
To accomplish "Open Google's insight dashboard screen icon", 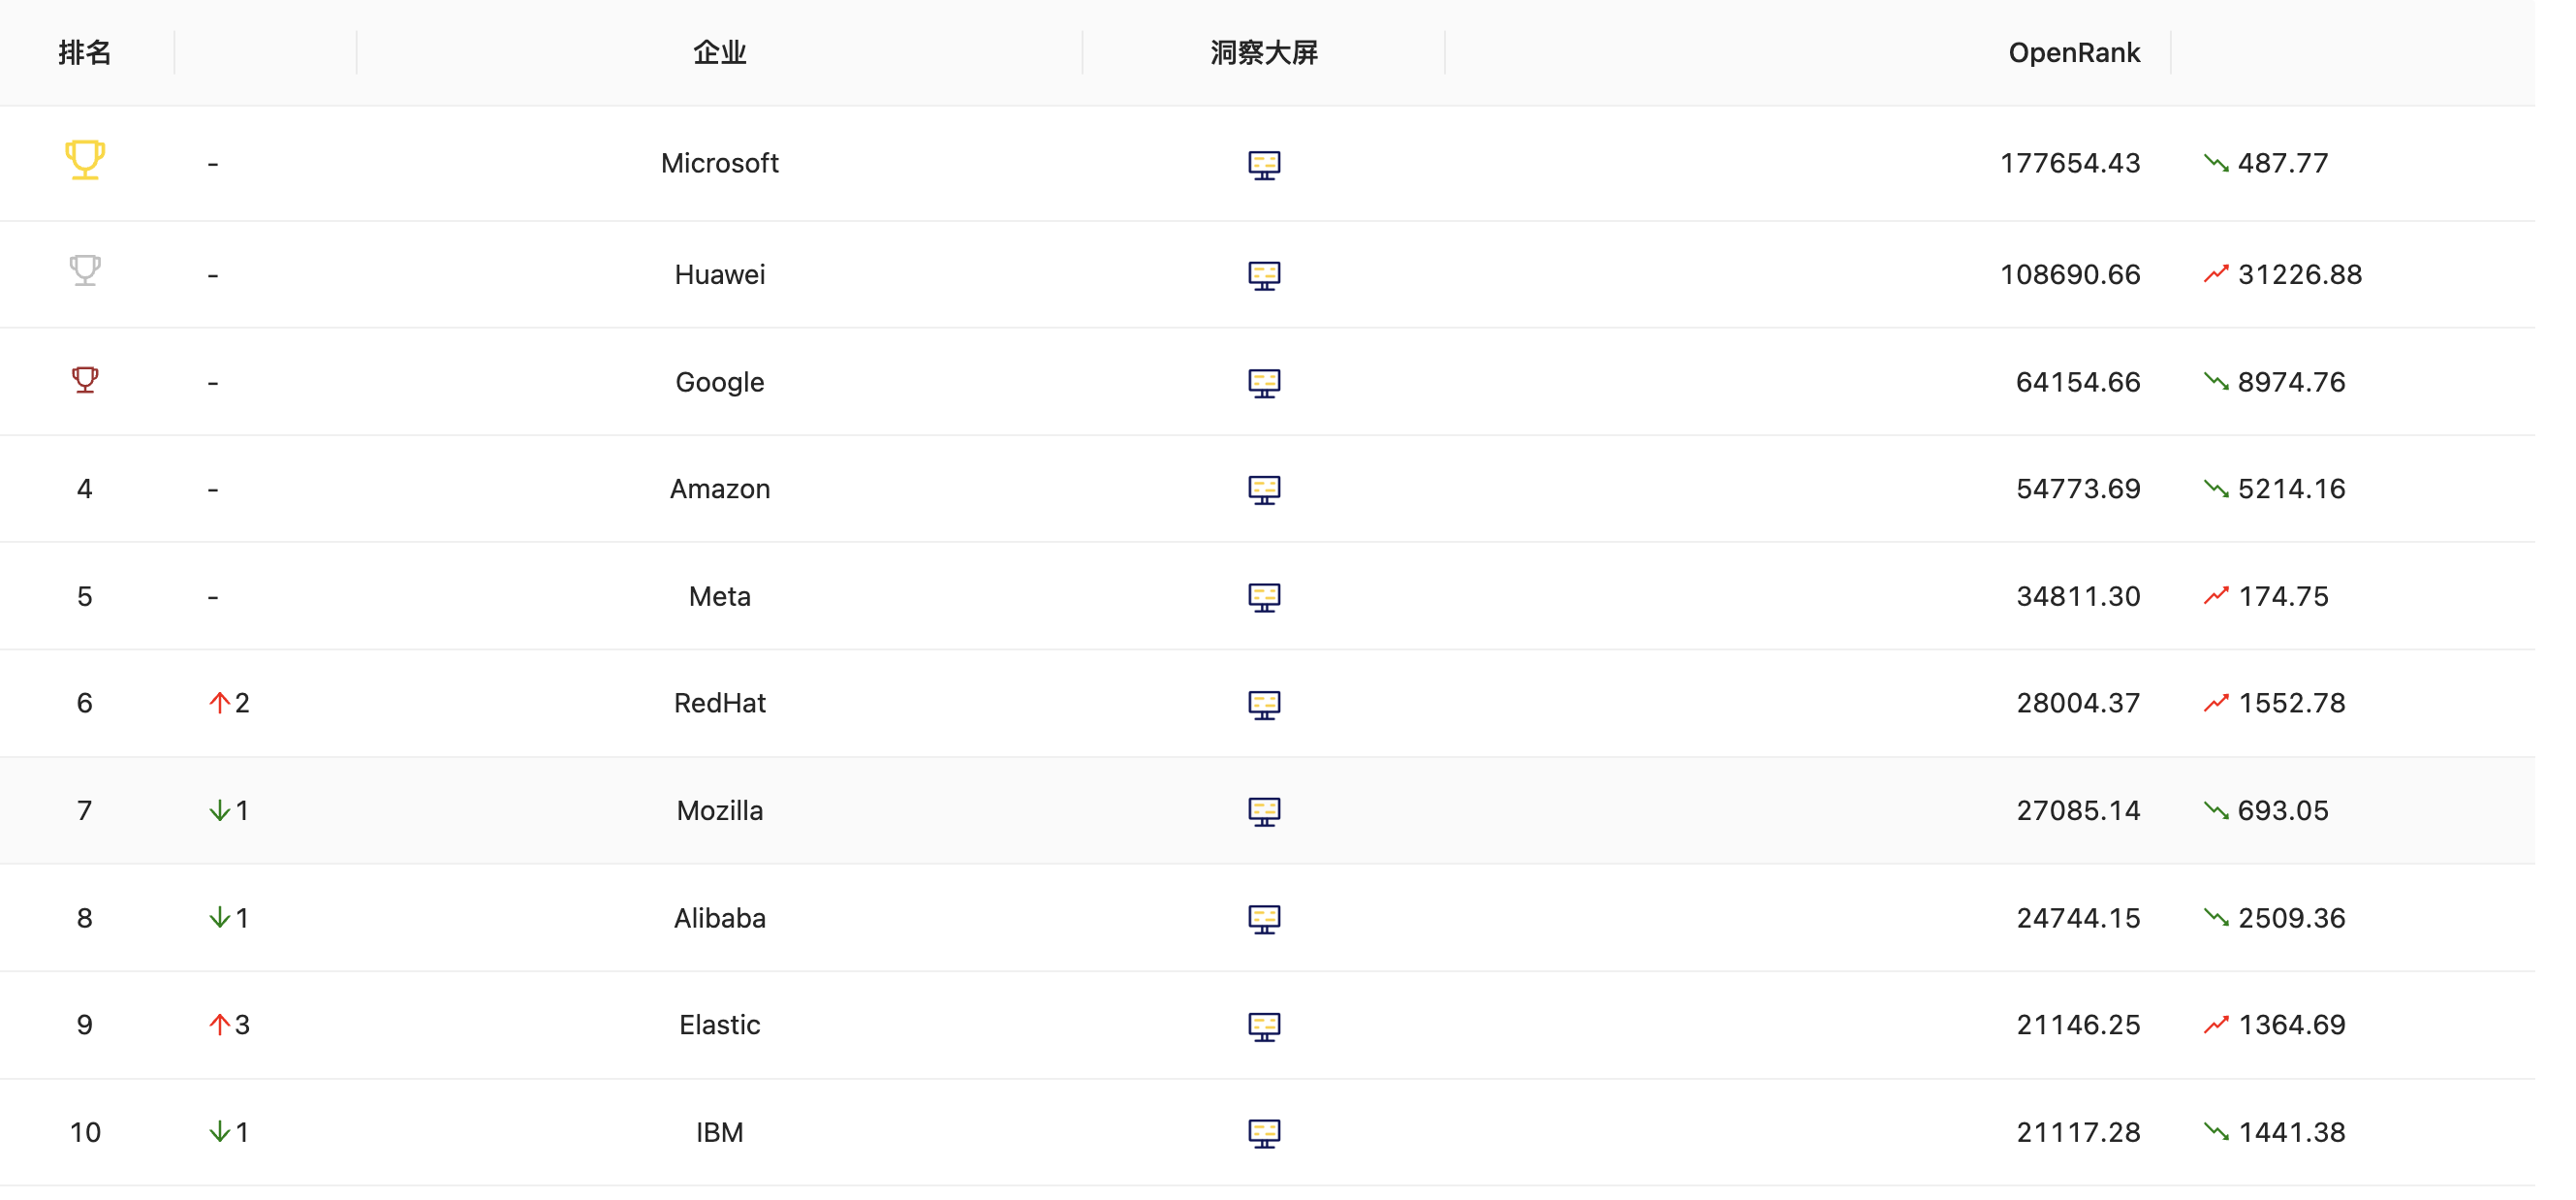I will (x=1264, y=383).
